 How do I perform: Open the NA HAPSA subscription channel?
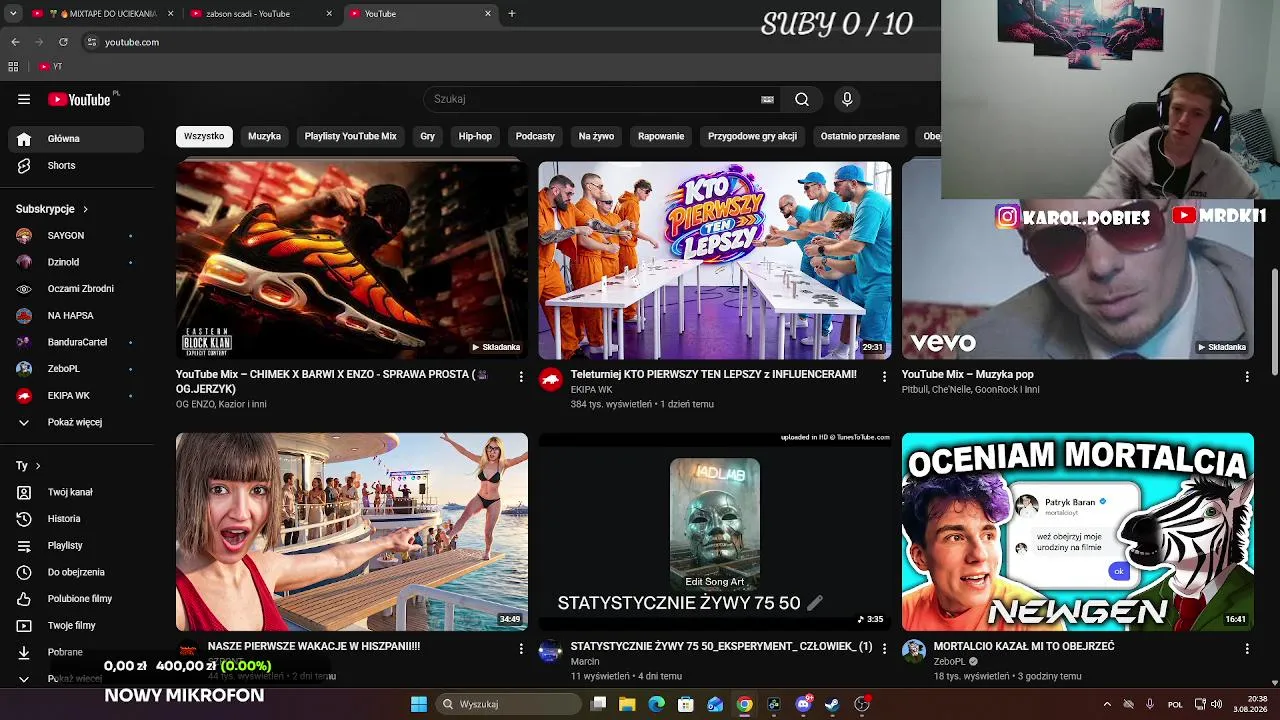point(76,316)
